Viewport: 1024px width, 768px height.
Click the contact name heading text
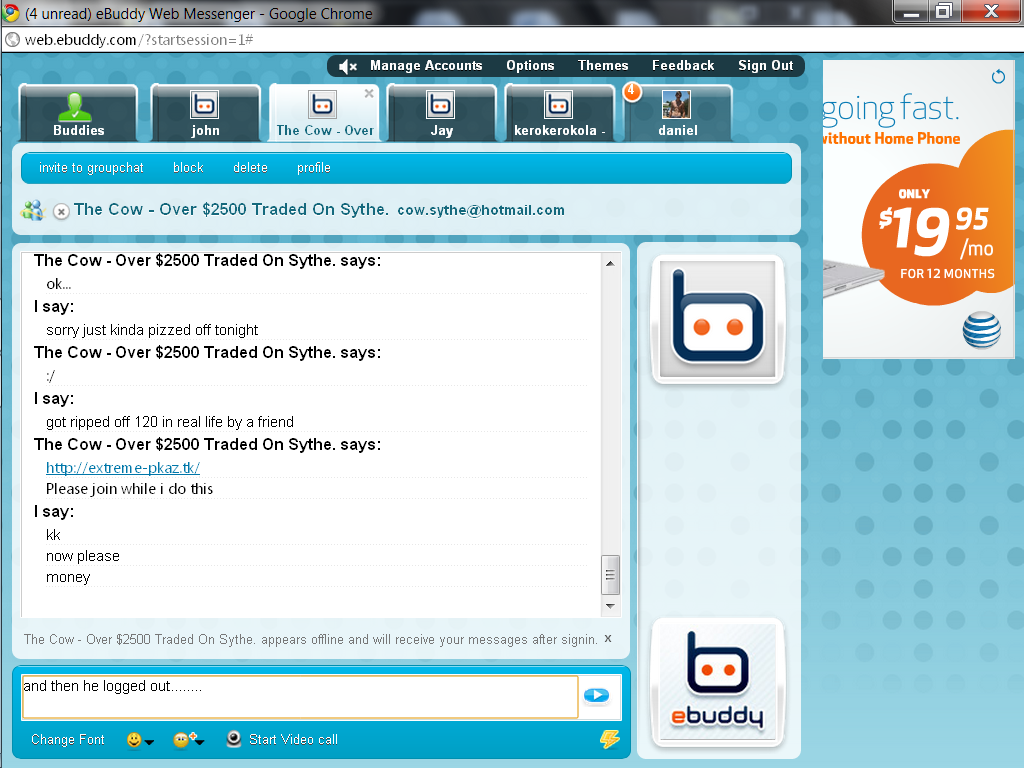point(231,209)
